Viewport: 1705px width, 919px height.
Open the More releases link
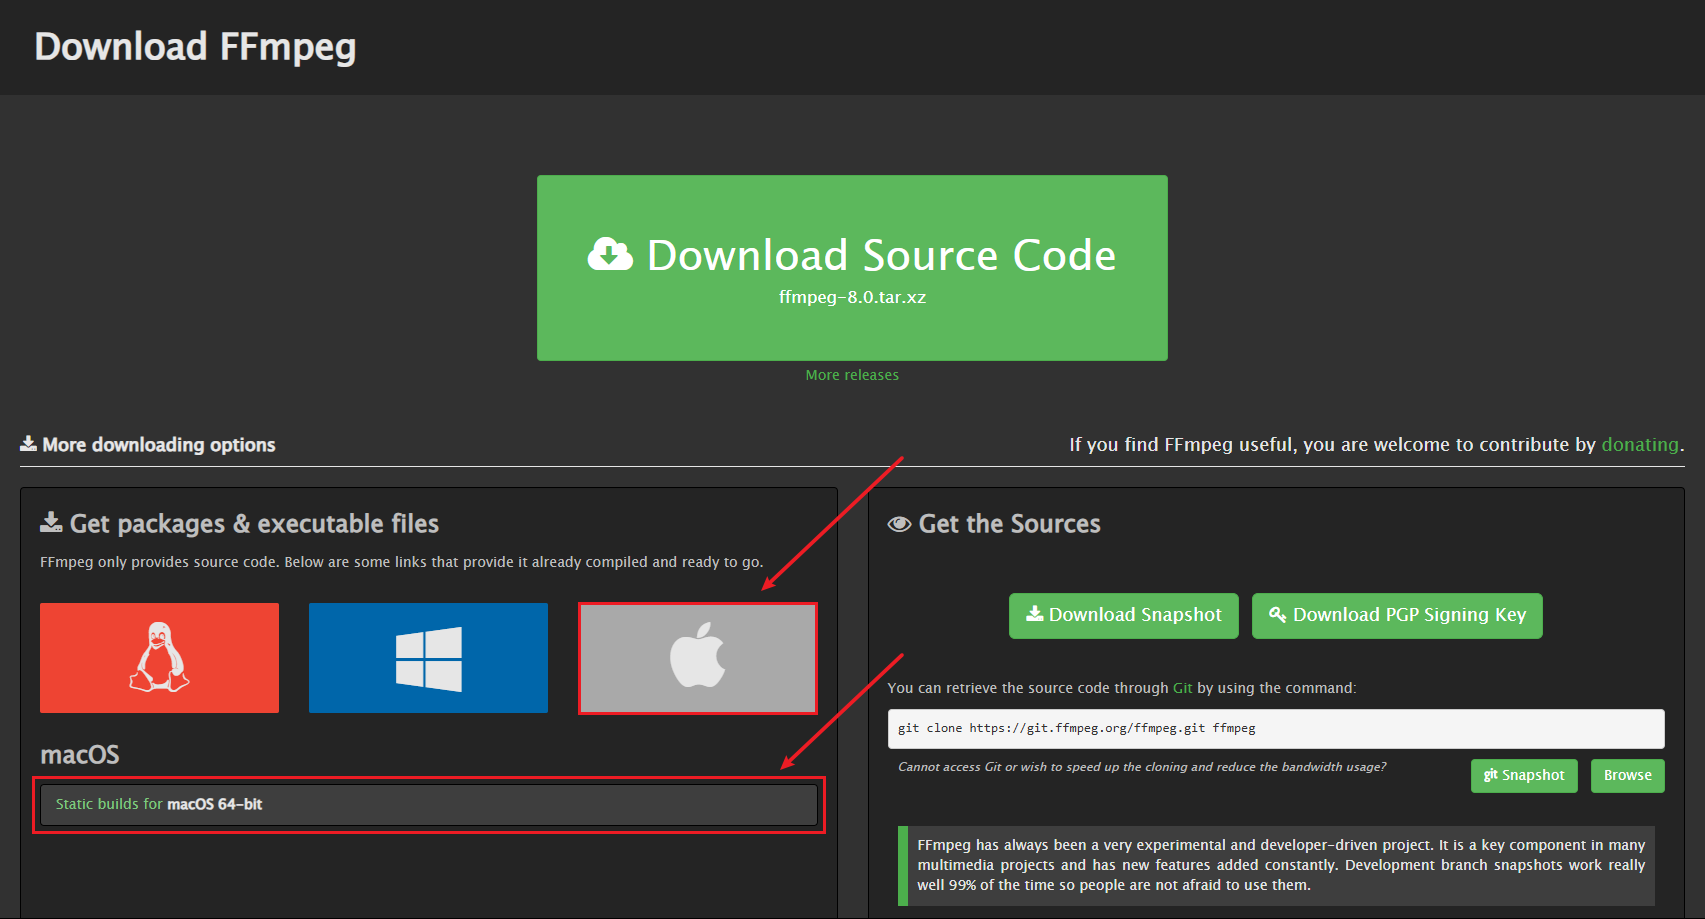(x=852, y=375)
